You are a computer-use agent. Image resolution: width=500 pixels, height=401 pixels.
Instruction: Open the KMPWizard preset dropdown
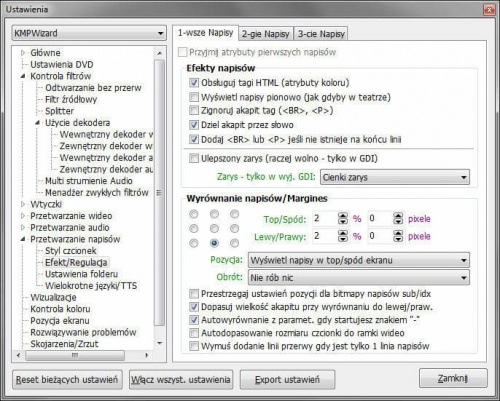pos(89,33)
